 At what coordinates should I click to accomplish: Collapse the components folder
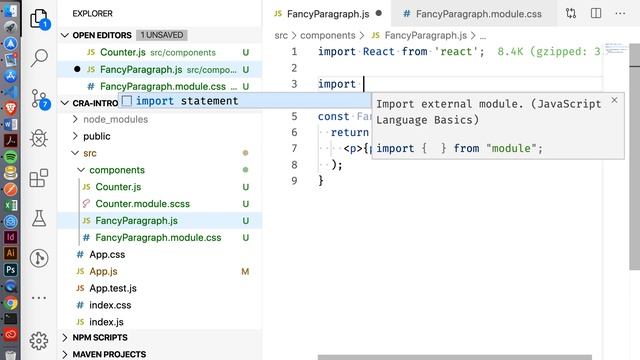pyautogui.click(x=81, y=170)
